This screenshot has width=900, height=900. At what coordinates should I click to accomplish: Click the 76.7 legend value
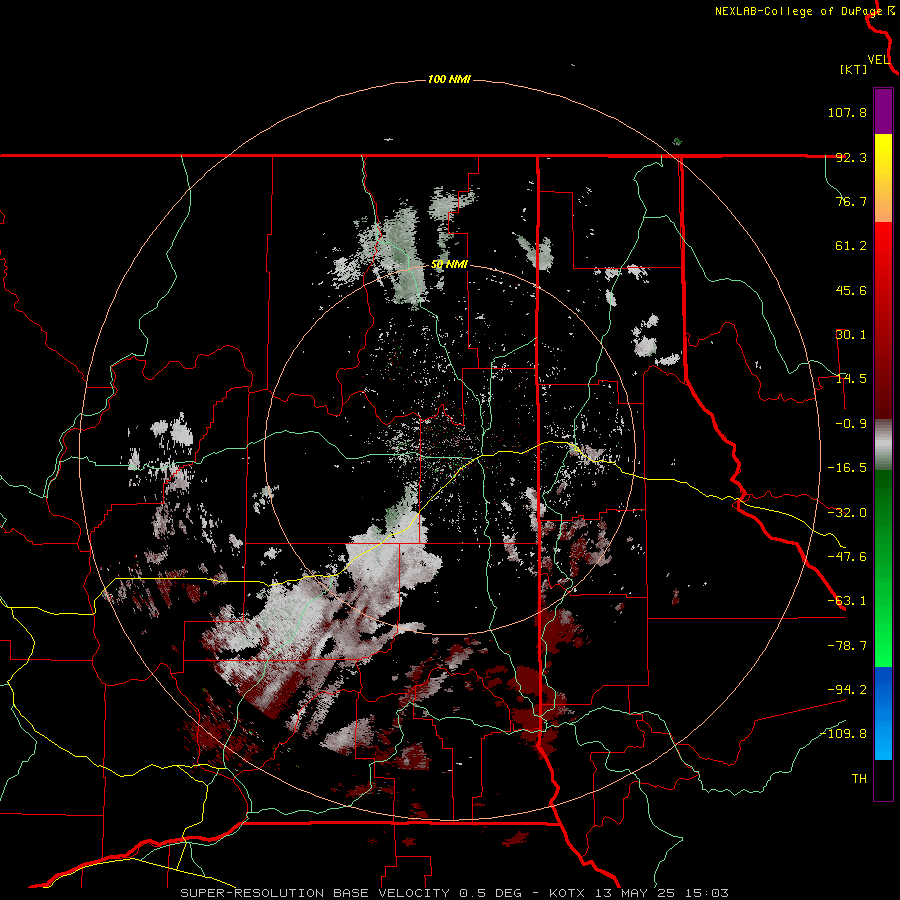coord(851,201)
